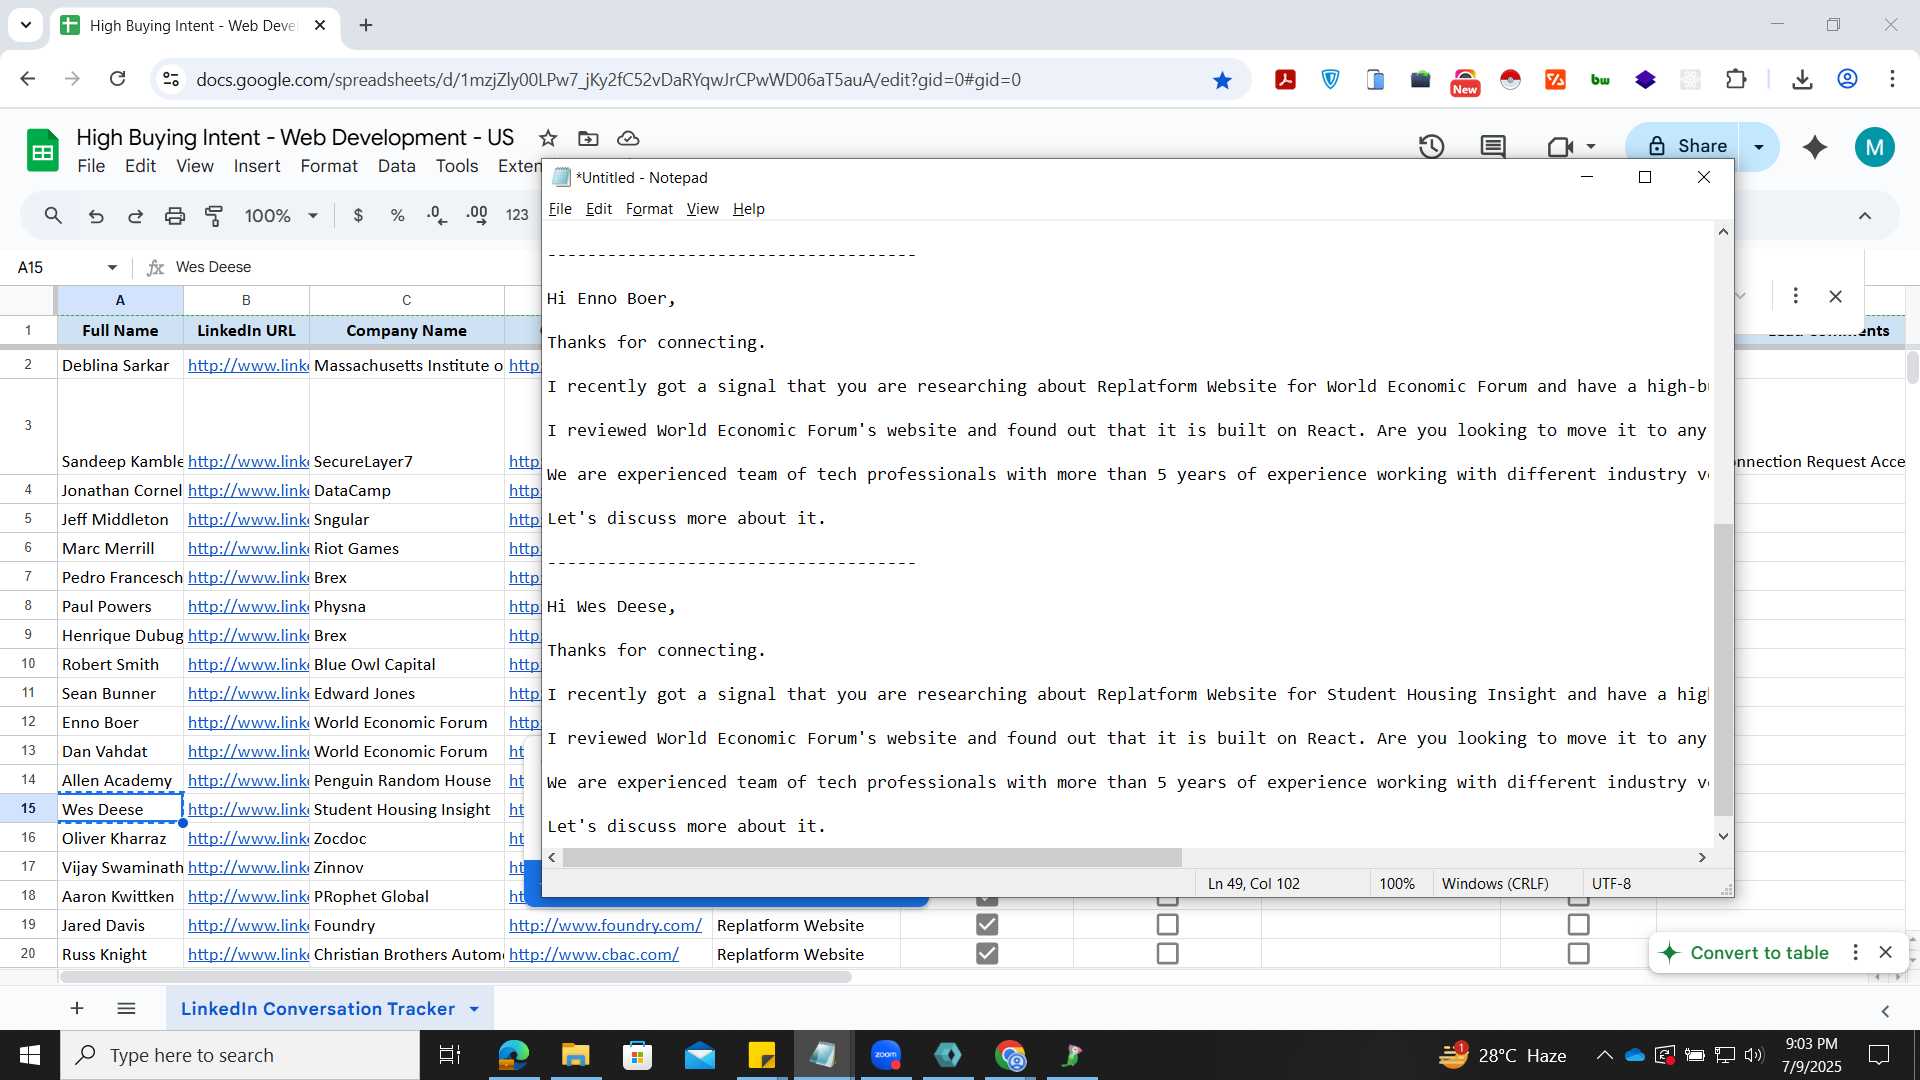Star the High Buying Intent spreadsheet
The image size is (1920, 1080).
(x=548, y=138)
